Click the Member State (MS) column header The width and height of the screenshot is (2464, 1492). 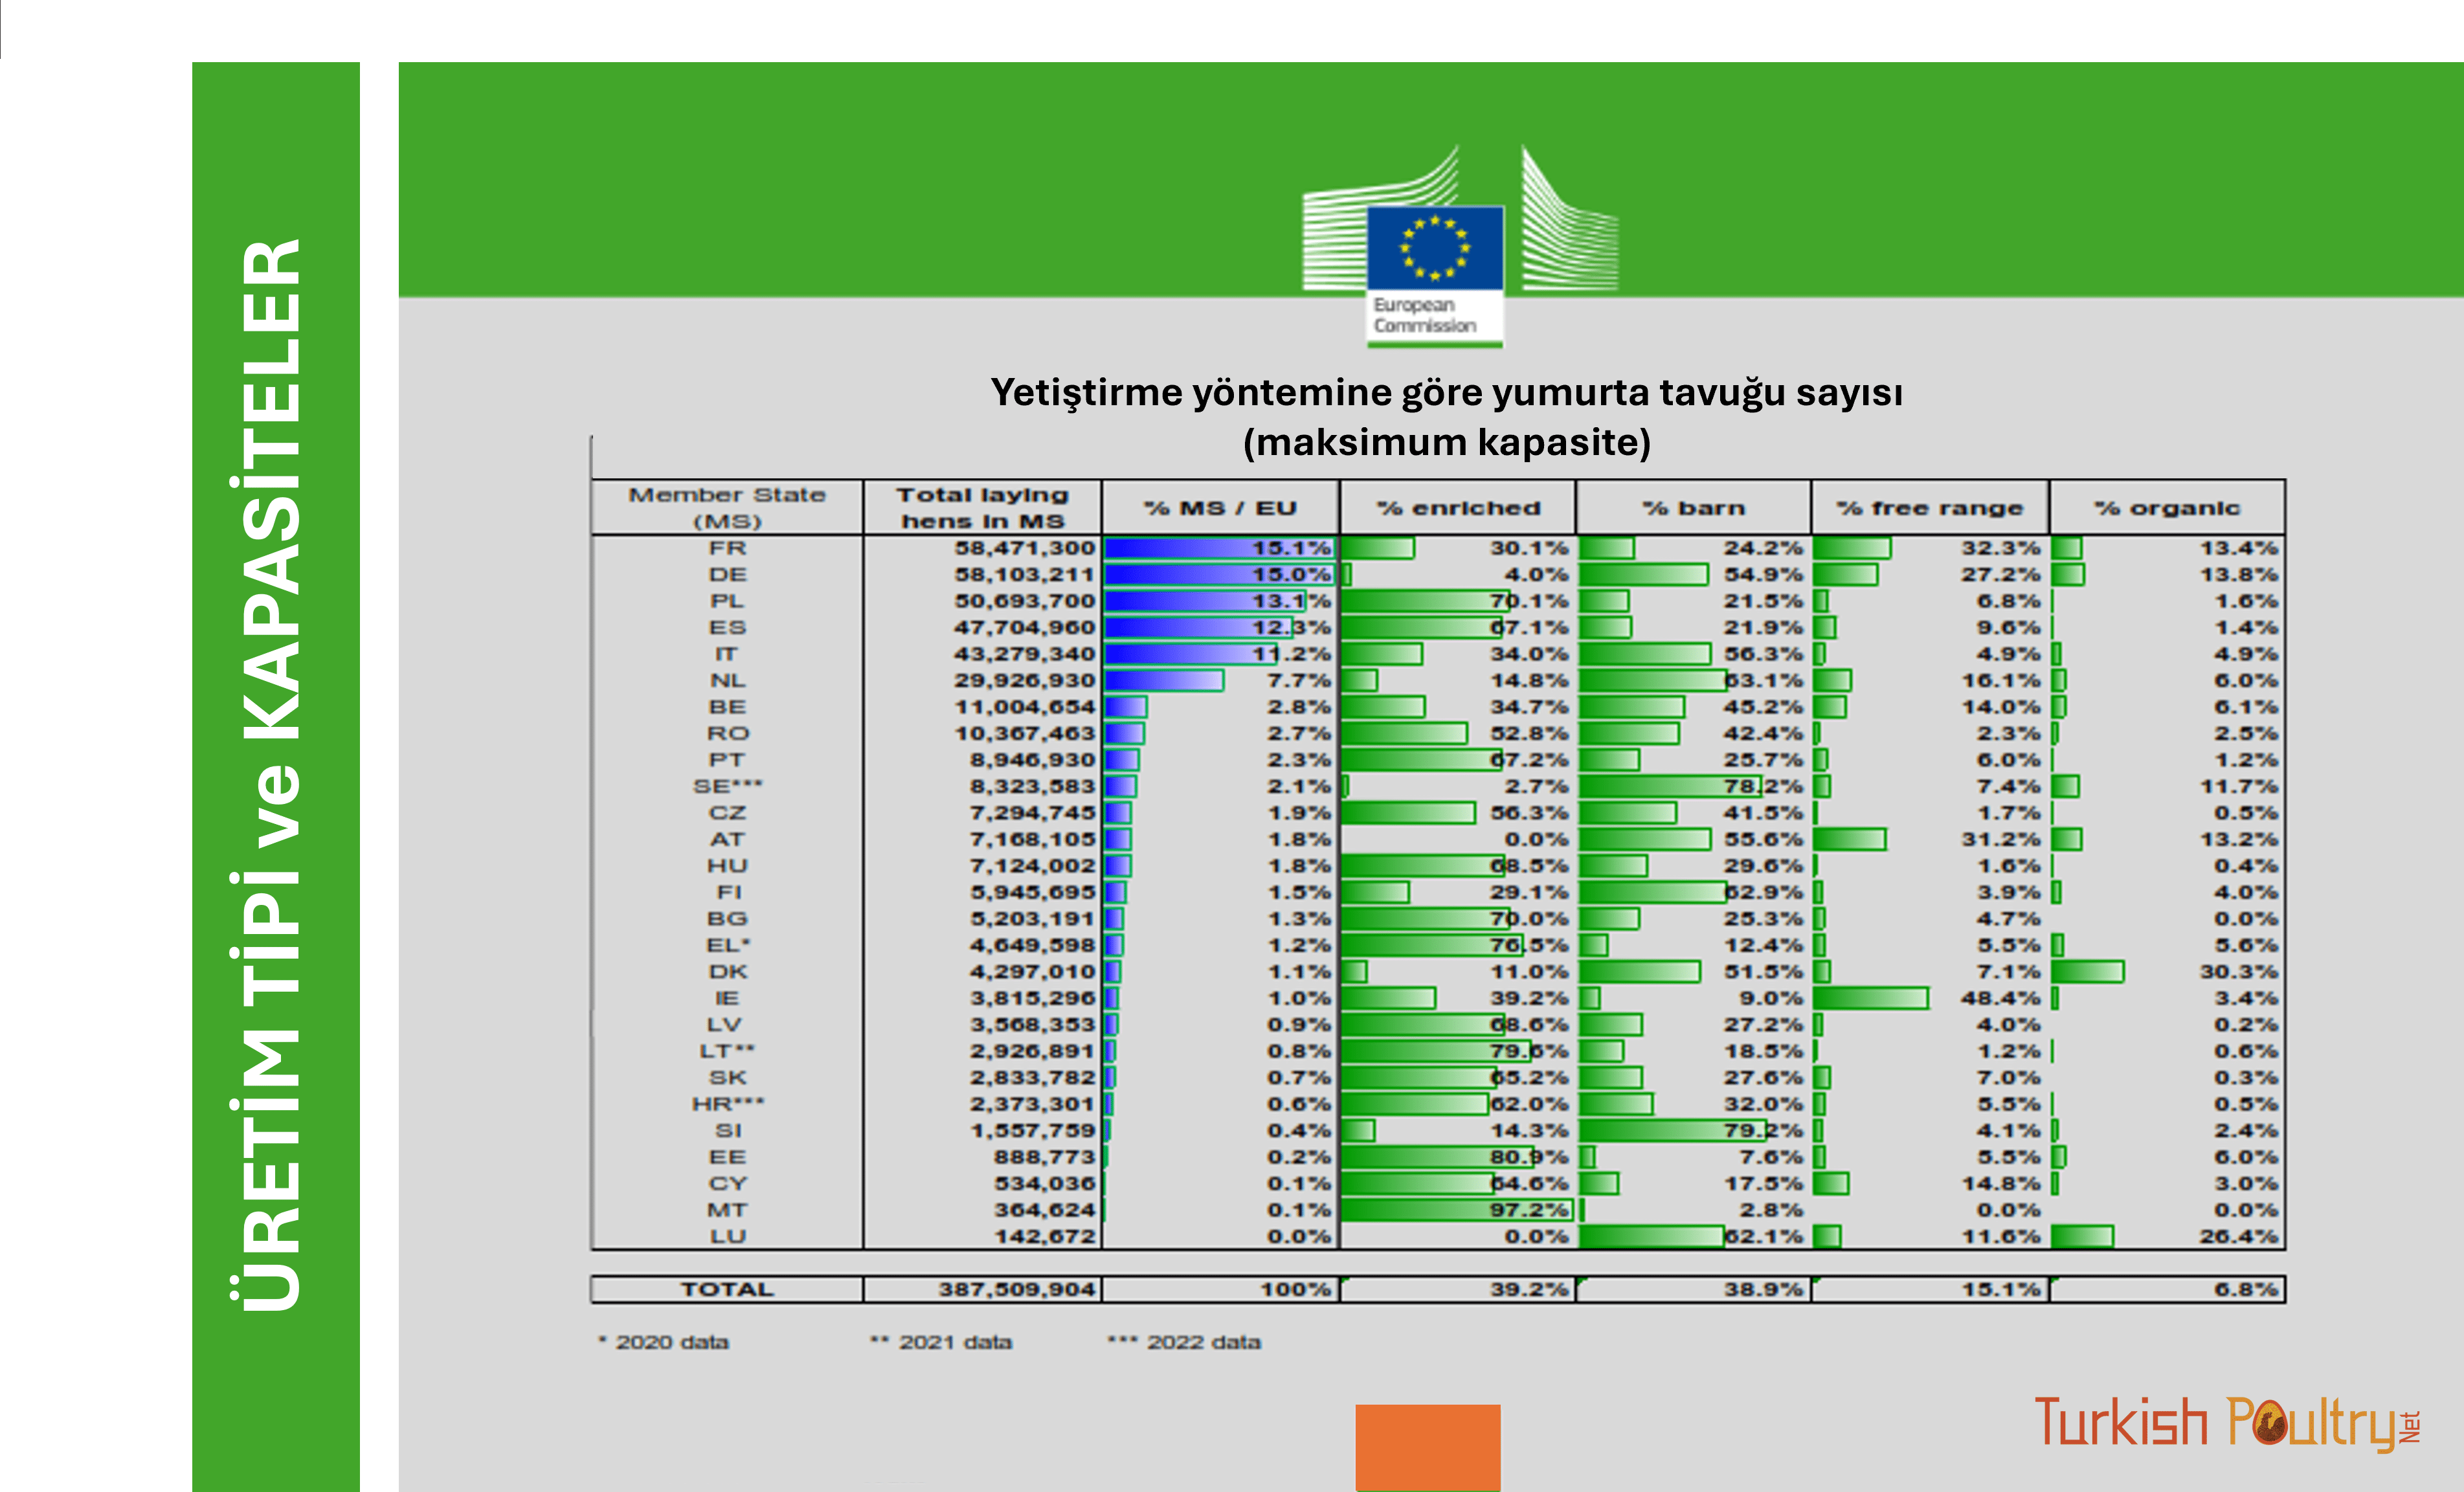727,508
